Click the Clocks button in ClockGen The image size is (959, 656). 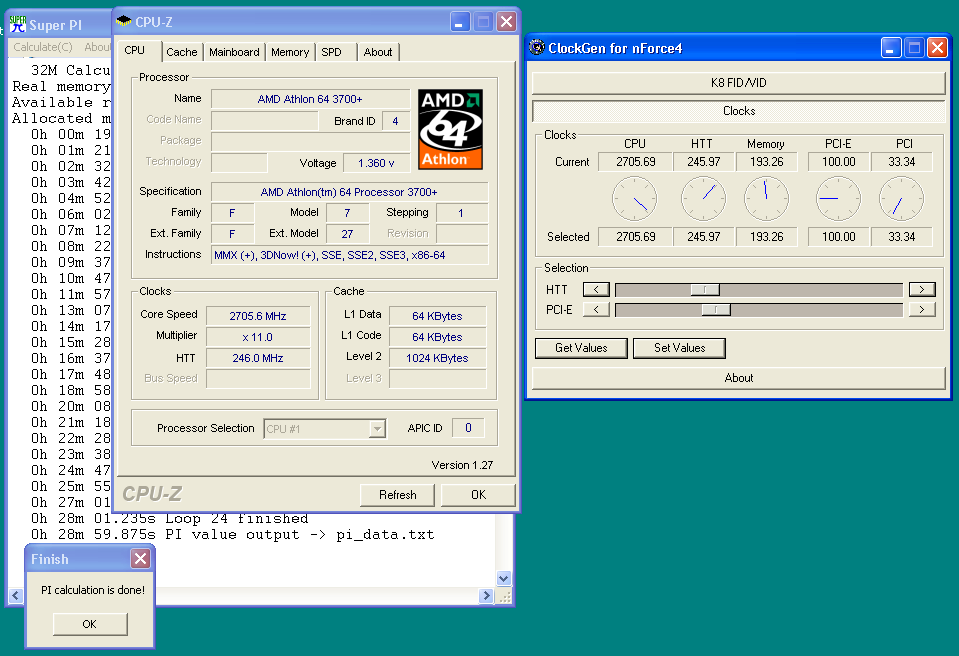[x=739, y=111]
